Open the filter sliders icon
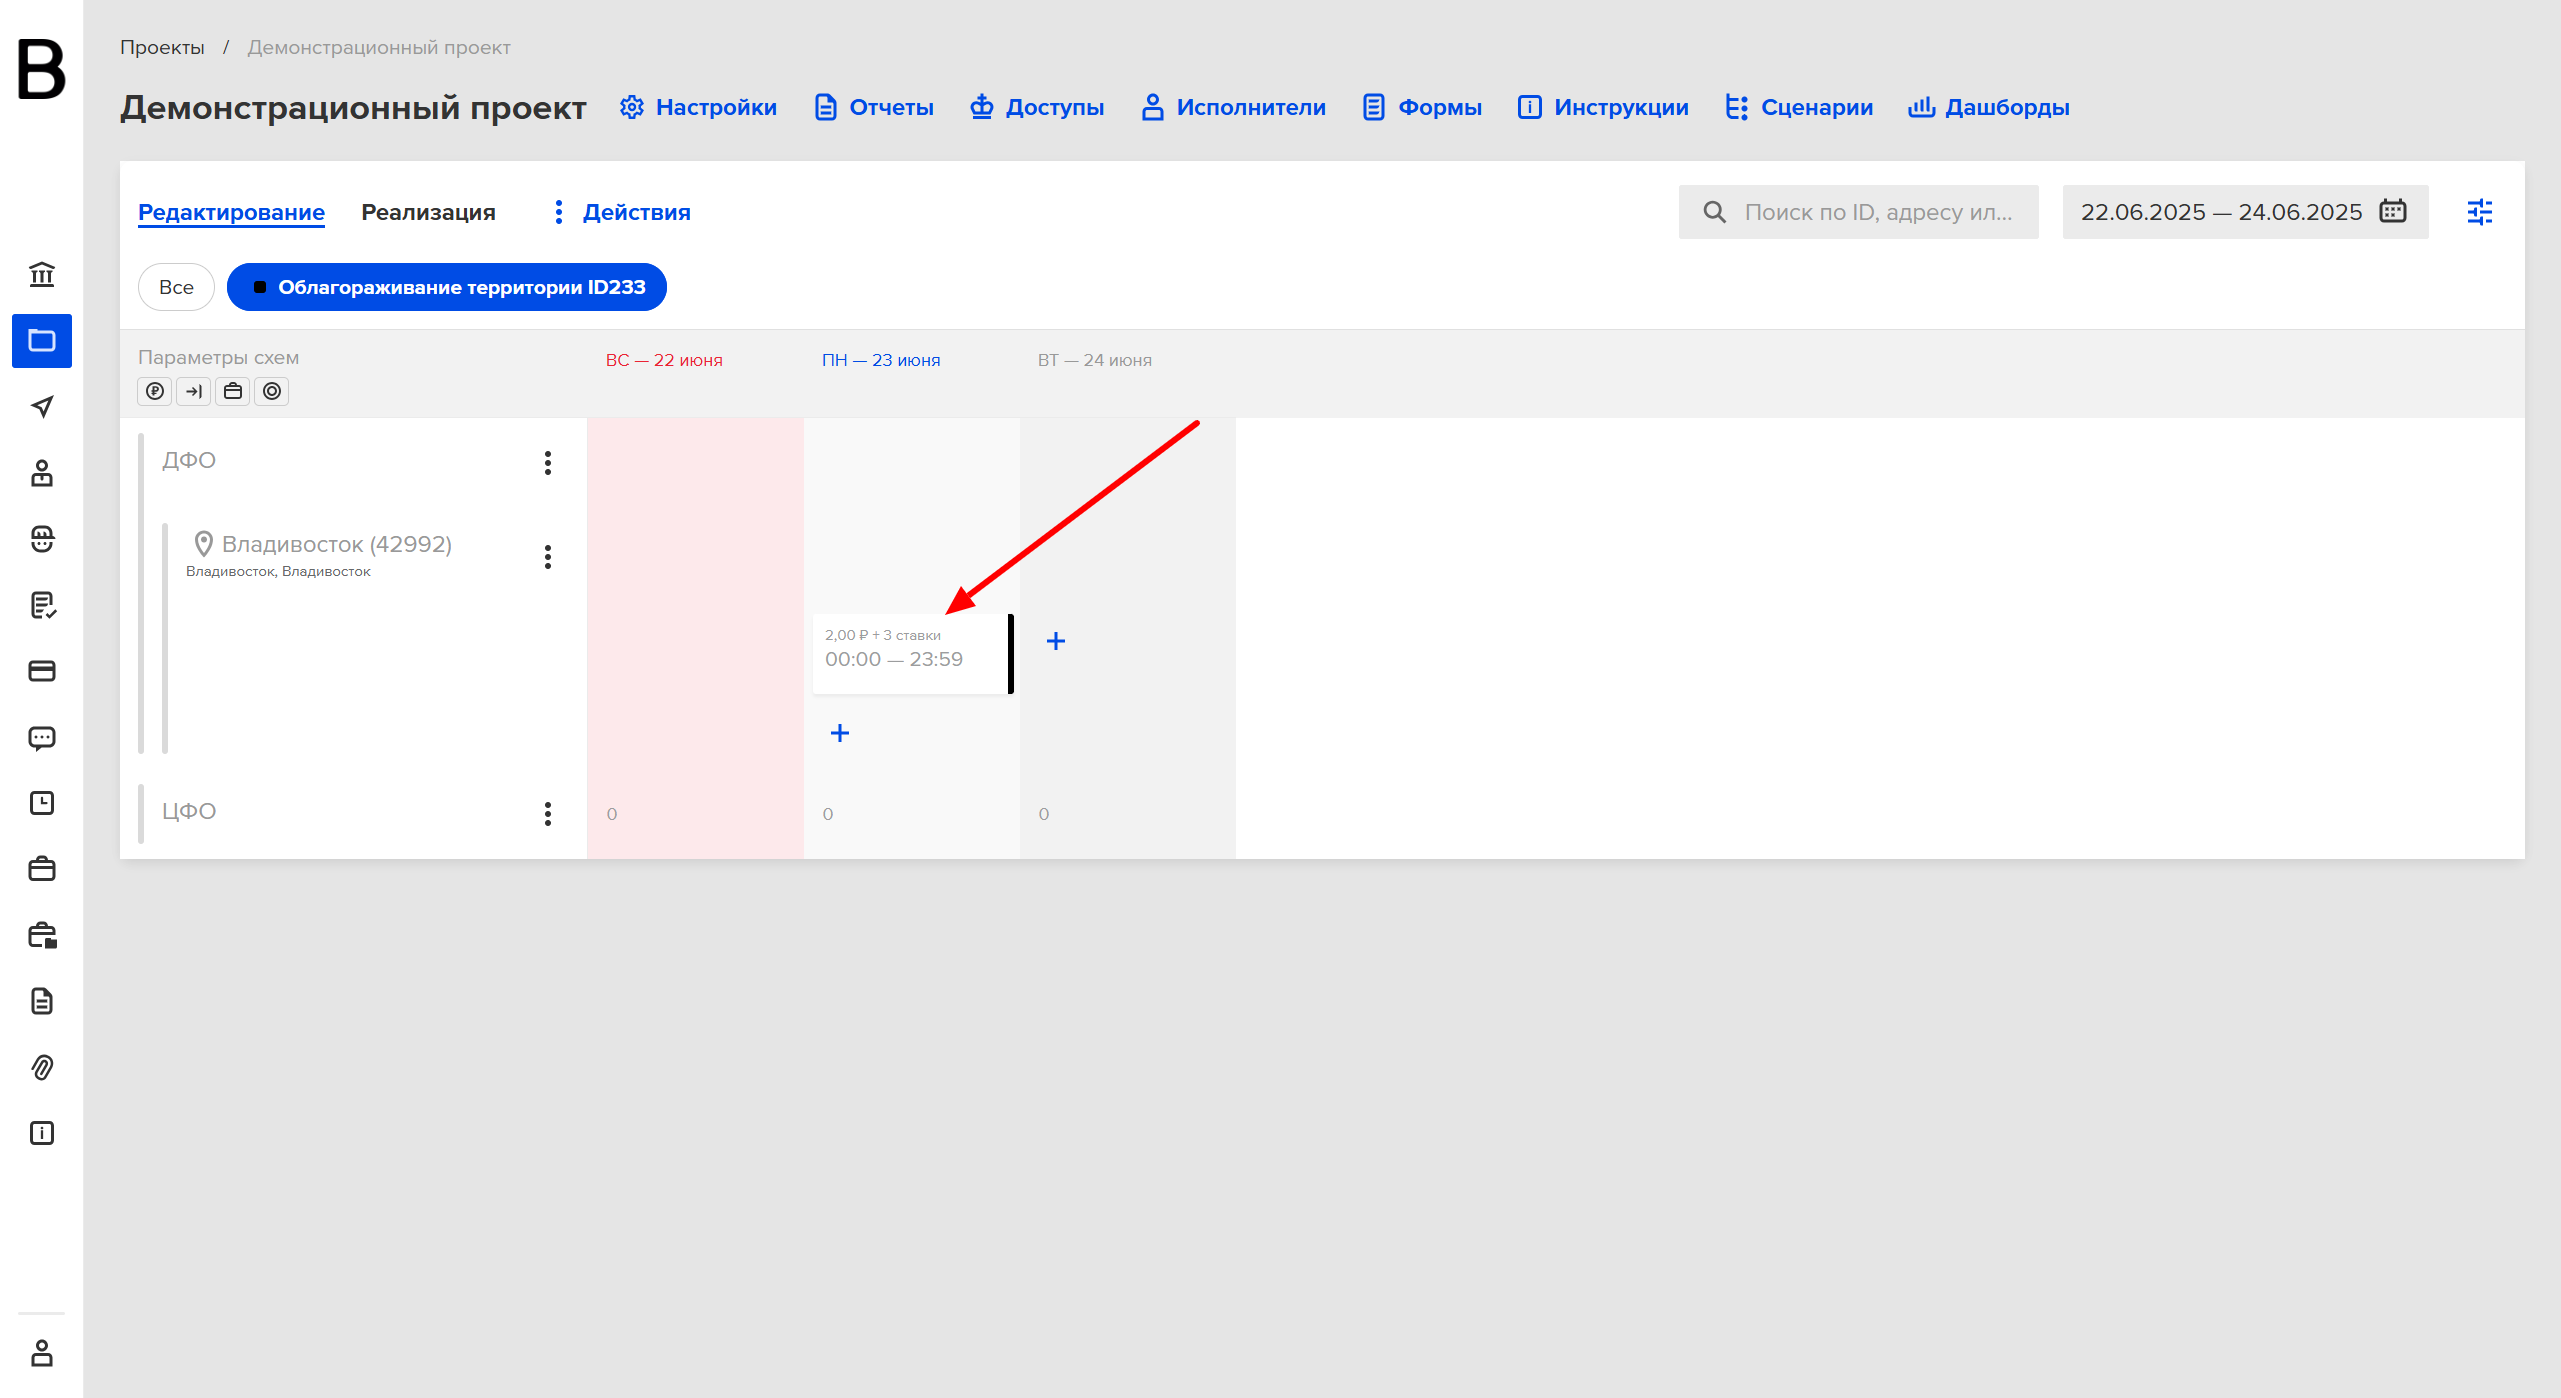 [x=2480, y=212]
